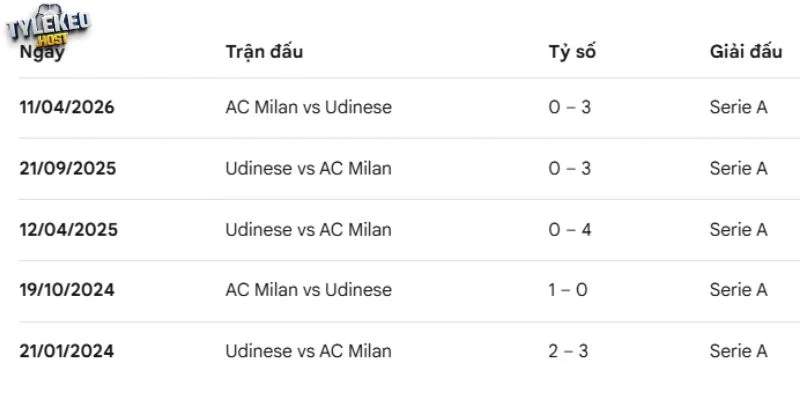Select the date 21/09/2025
This screenshot has width=800, height=400.
pyautogui.click(x=67, y=168)
